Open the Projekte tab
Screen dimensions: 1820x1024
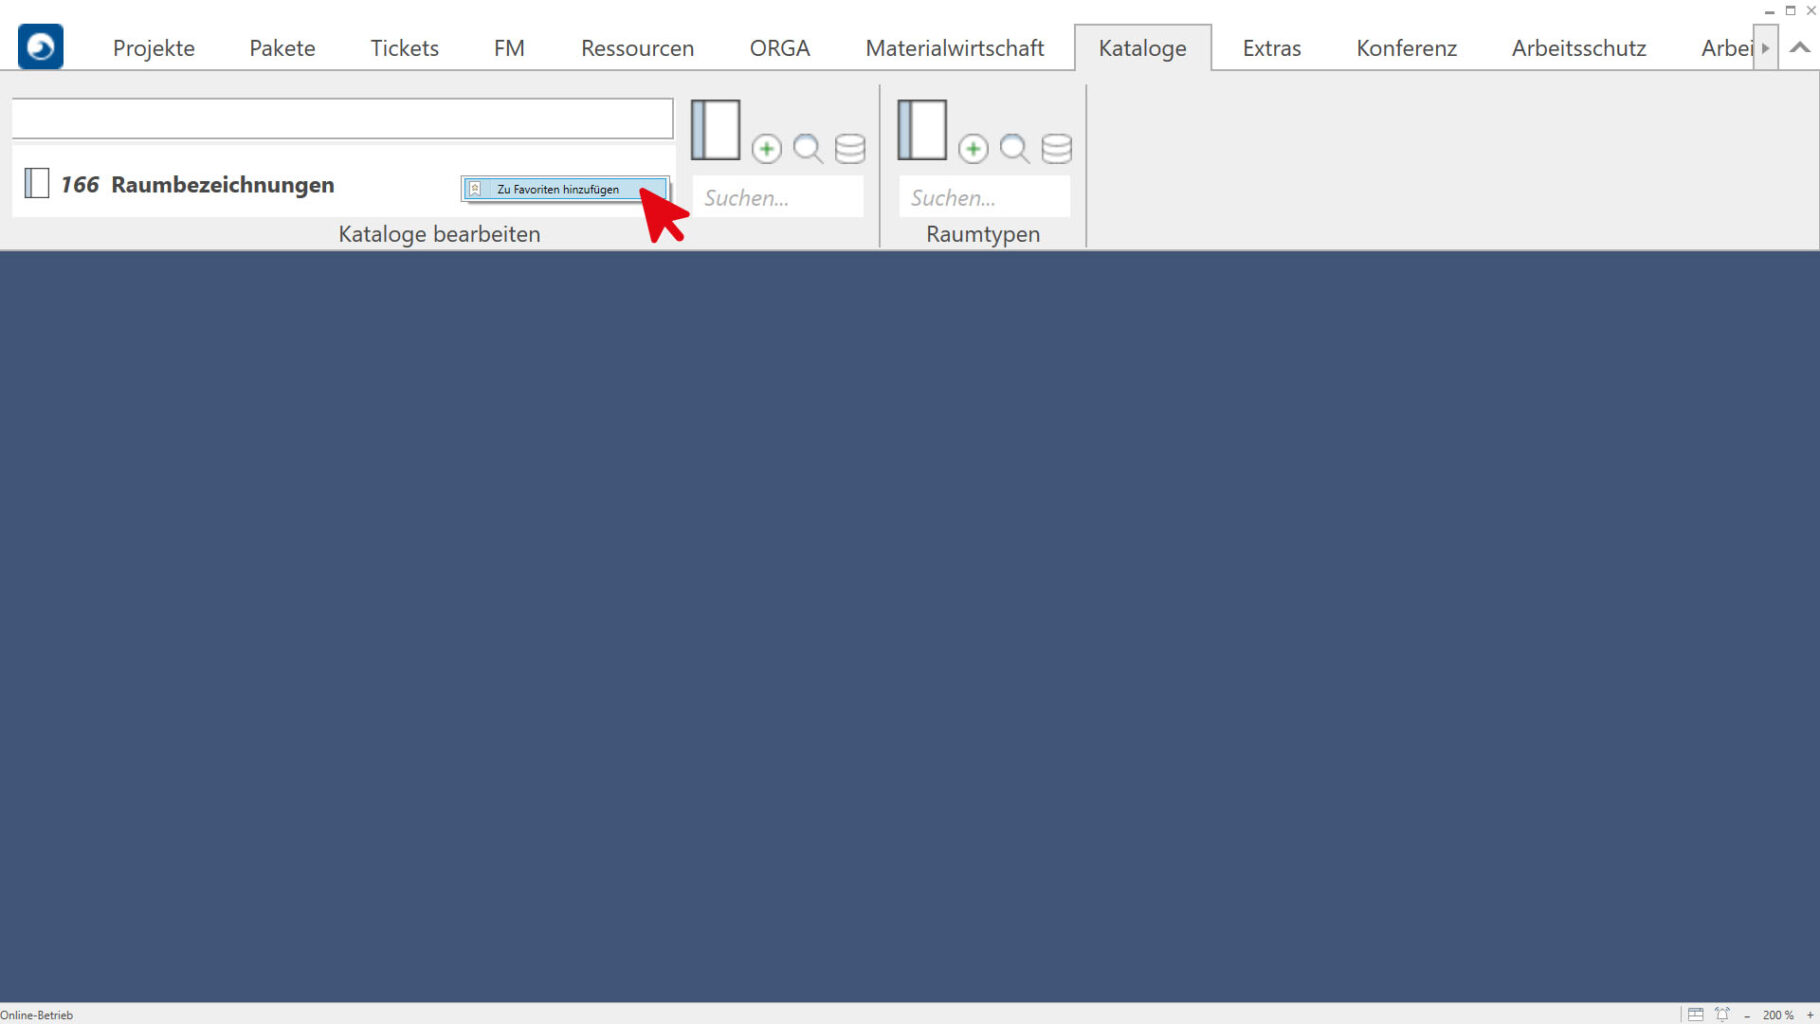click(x=153, y=48)
